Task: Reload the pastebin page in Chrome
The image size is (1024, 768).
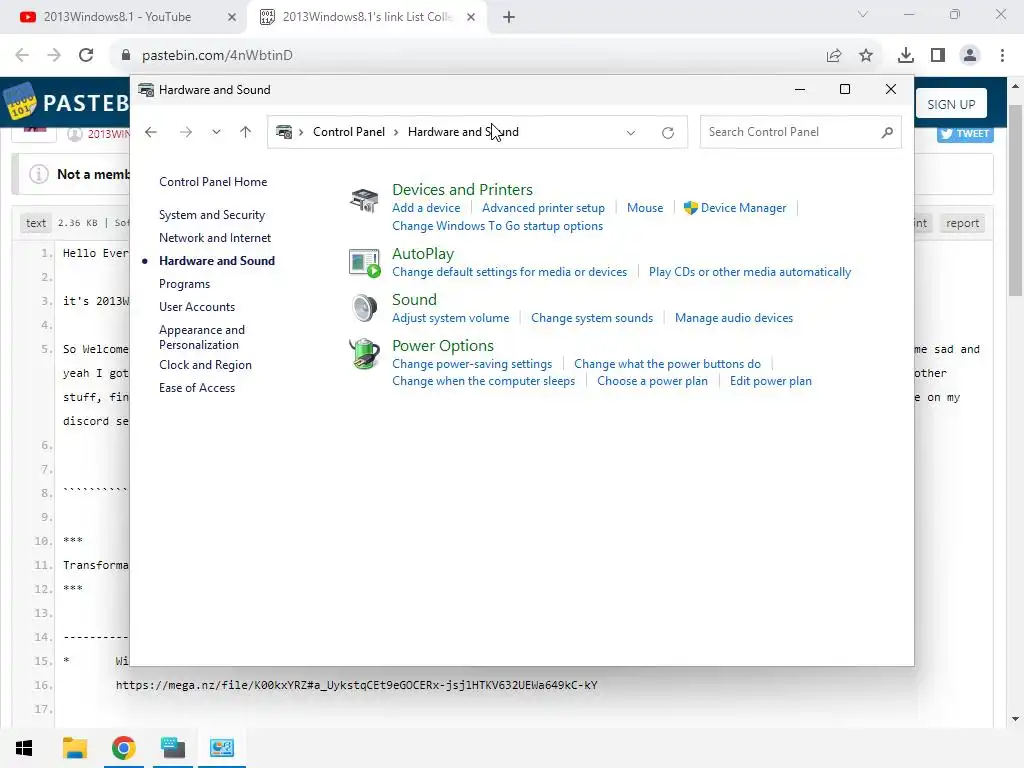Action: pyautogui.click(x=86, y=56)
